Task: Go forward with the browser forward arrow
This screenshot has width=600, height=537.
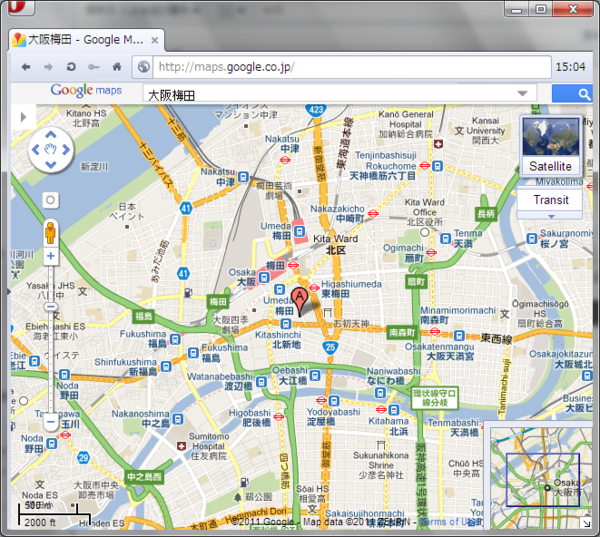Action: 48,67
